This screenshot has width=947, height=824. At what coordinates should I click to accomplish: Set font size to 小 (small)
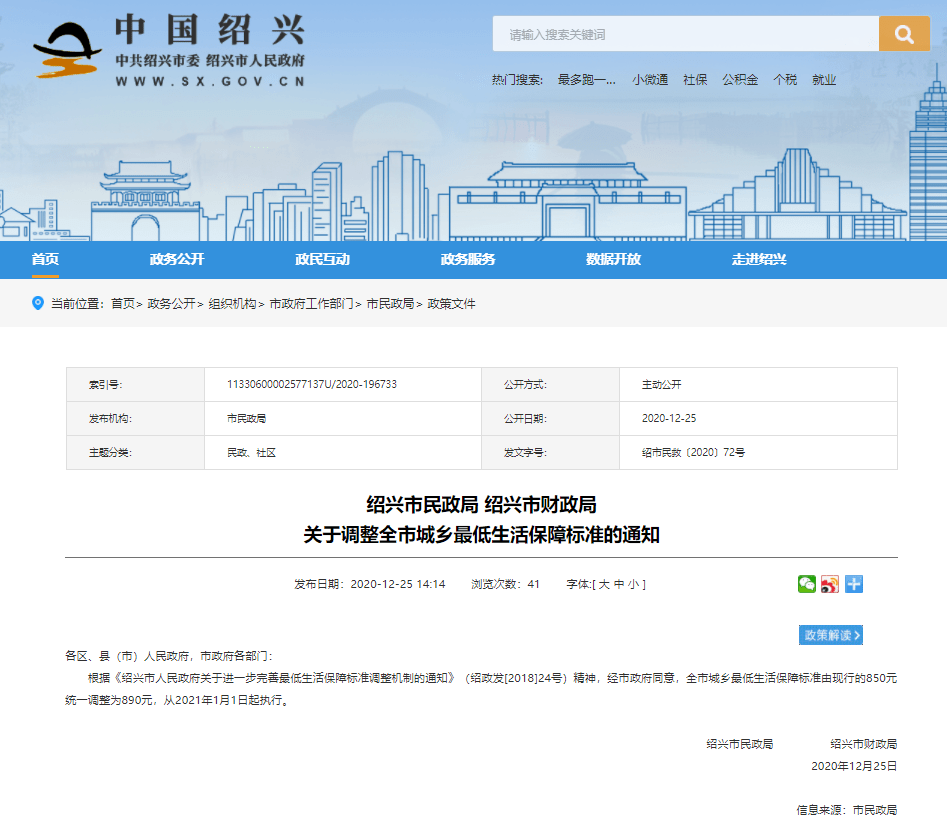tap(633, 584)
